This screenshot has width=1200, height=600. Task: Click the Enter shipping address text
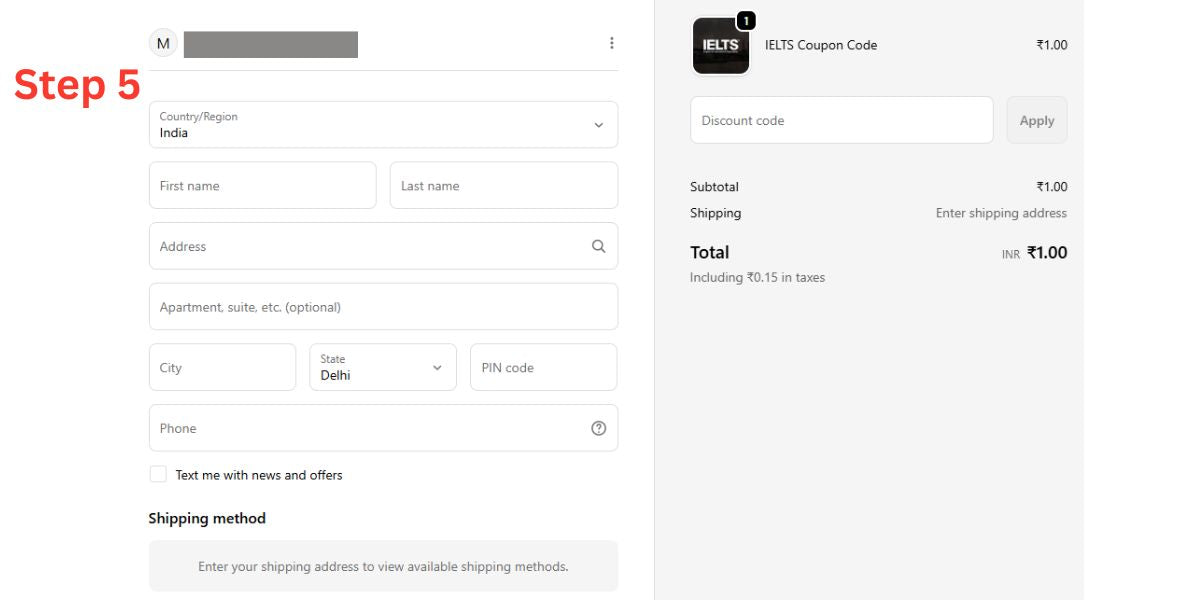pos(1001,213)
